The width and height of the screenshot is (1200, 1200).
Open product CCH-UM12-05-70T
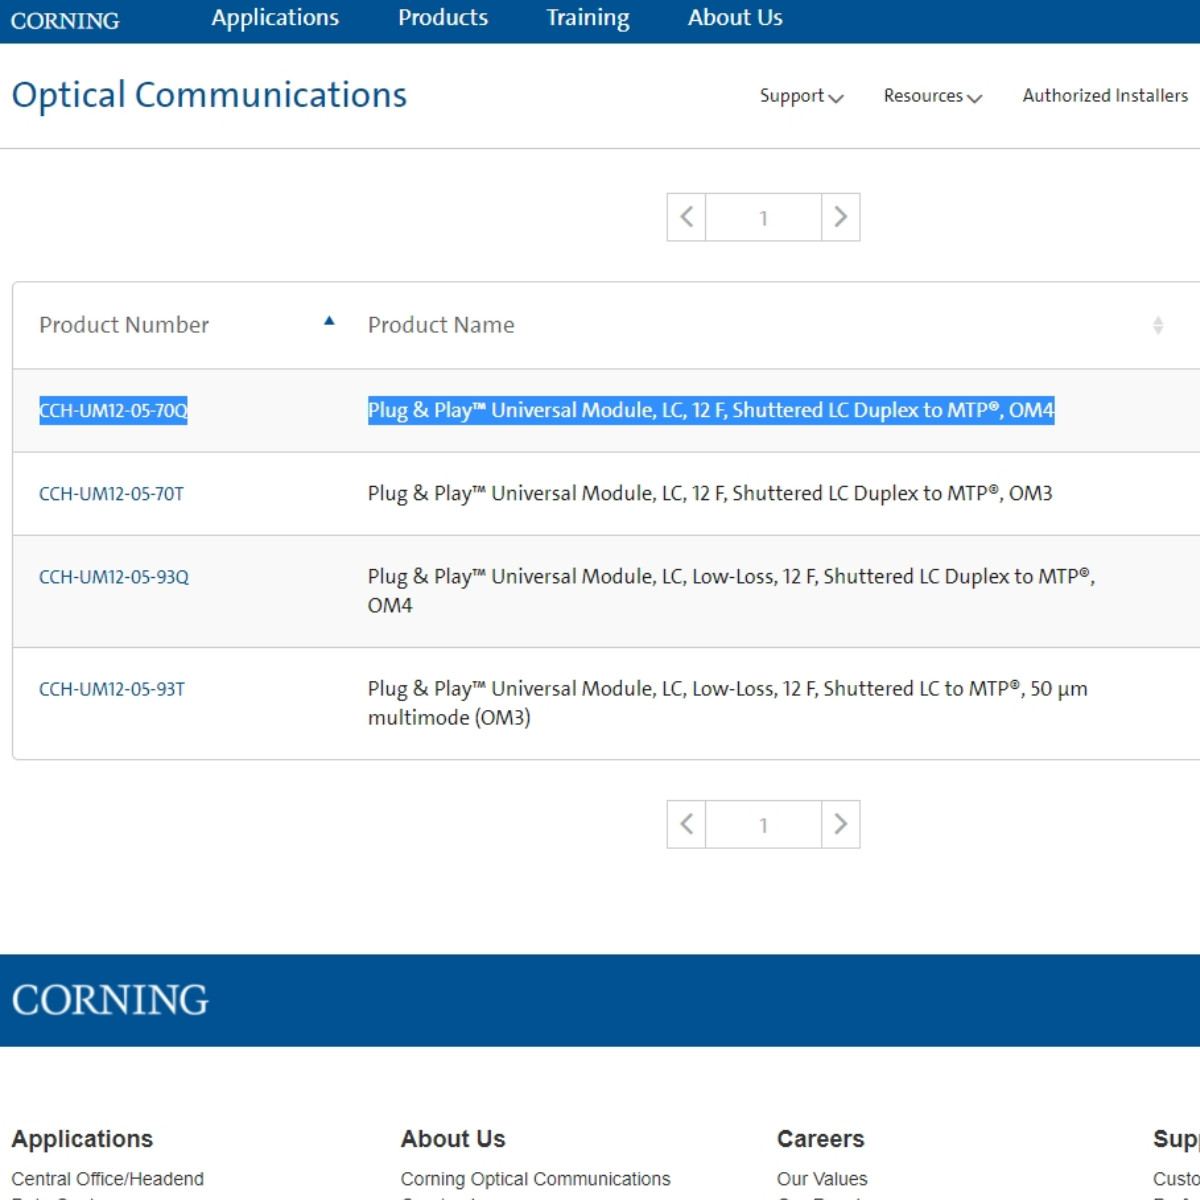pyautogui.click(x=111, y=494)
